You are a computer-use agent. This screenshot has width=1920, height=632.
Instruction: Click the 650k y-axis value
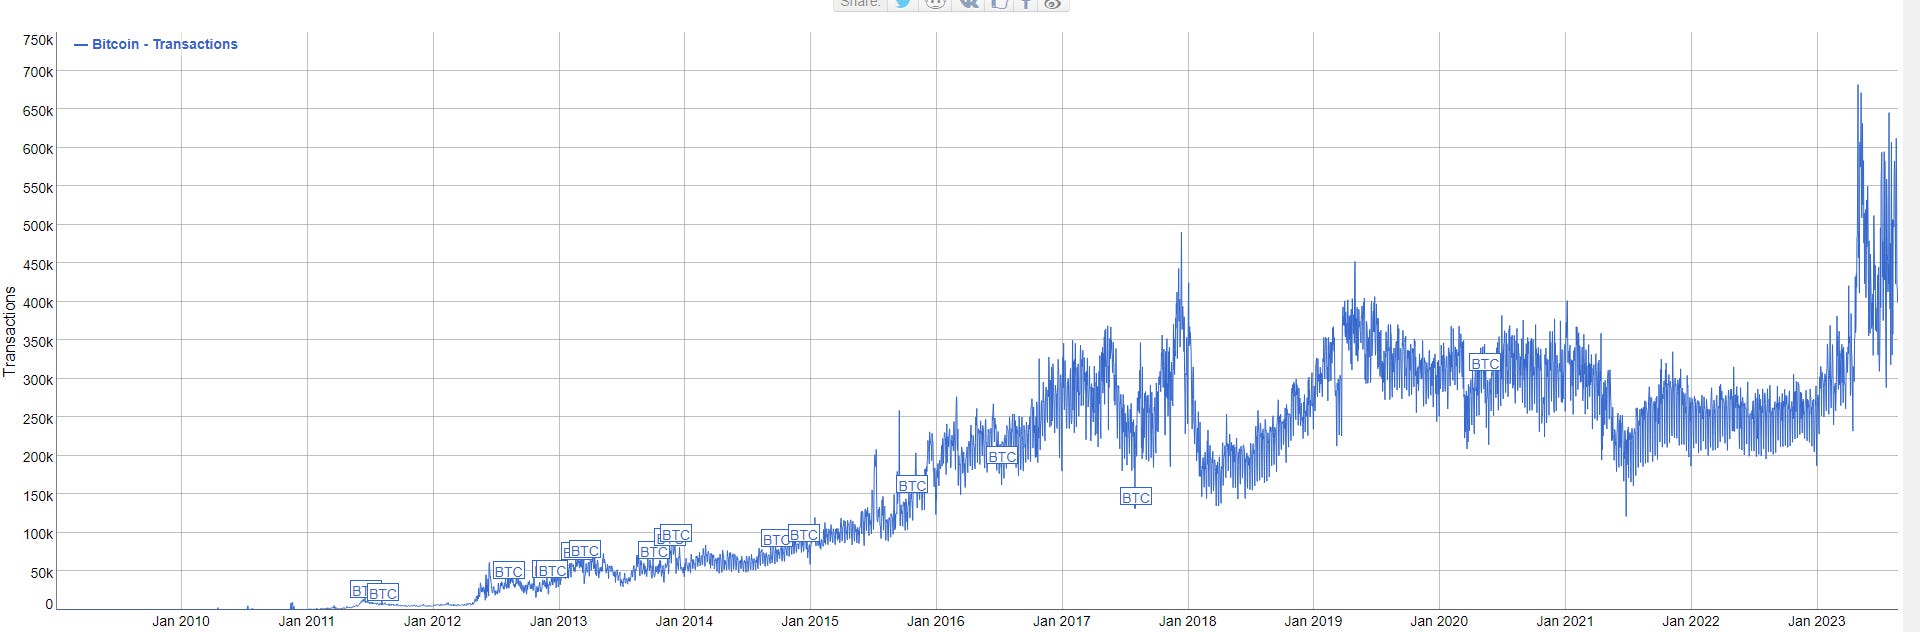[38, 111]
